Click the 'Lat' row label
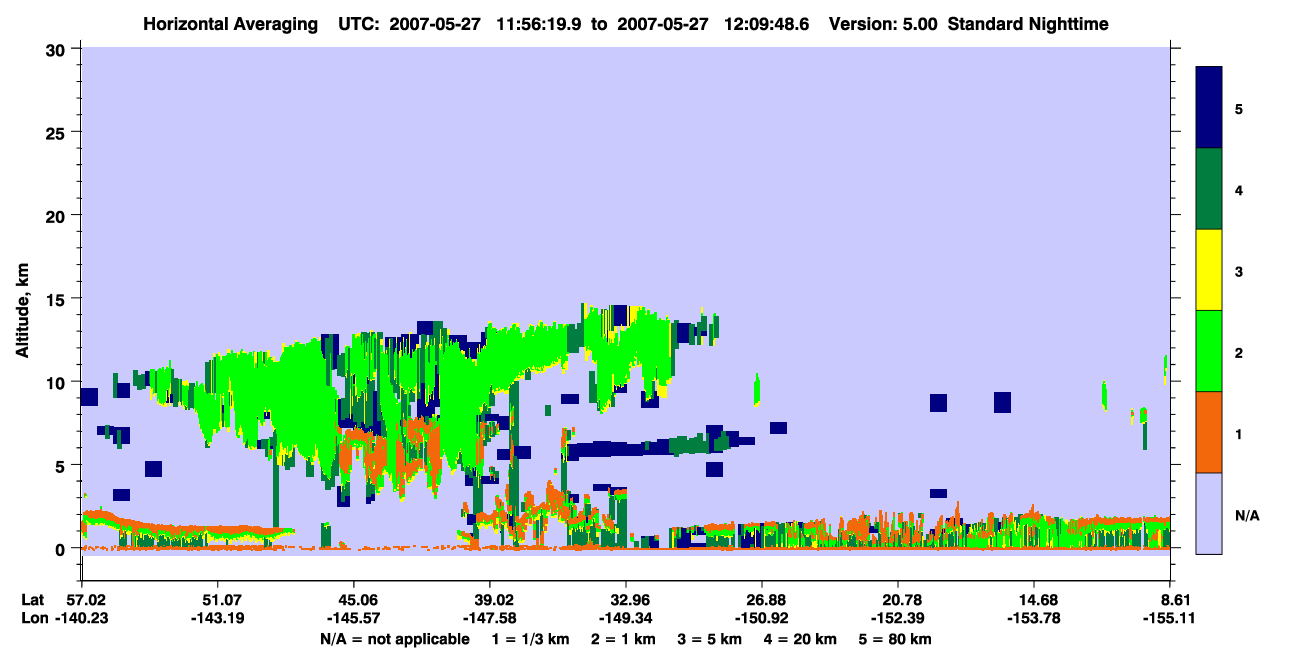Image resolution: width=1300 pixels, height=667 pixels. [x=33, y=599]
